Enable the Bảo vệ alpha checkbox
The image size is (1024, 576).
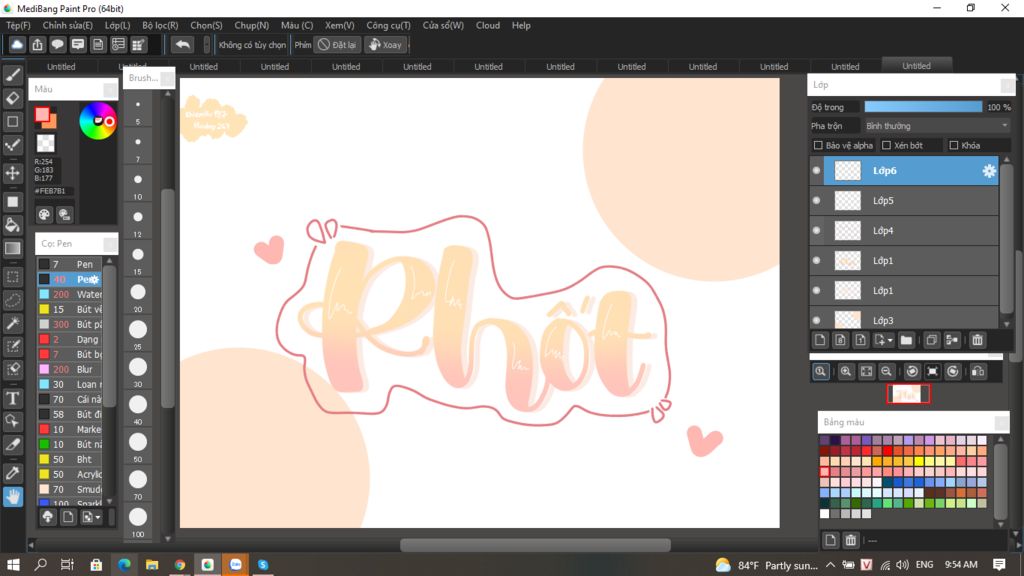(x=818, y=145)
